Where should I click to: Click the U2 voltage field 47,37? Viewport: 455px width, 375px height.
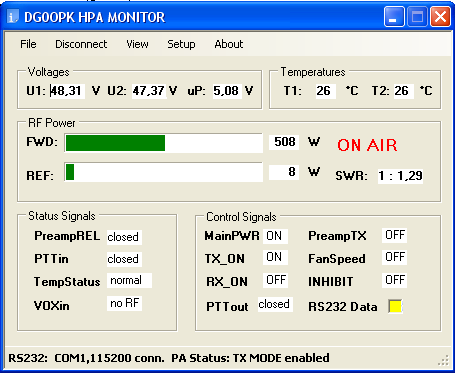[149, 91]
